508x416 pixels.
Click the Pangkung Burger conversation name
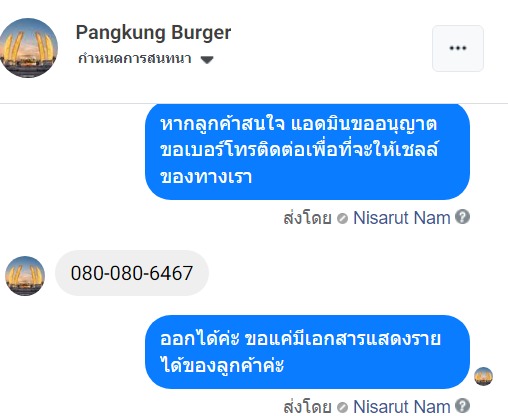[153, 32]
